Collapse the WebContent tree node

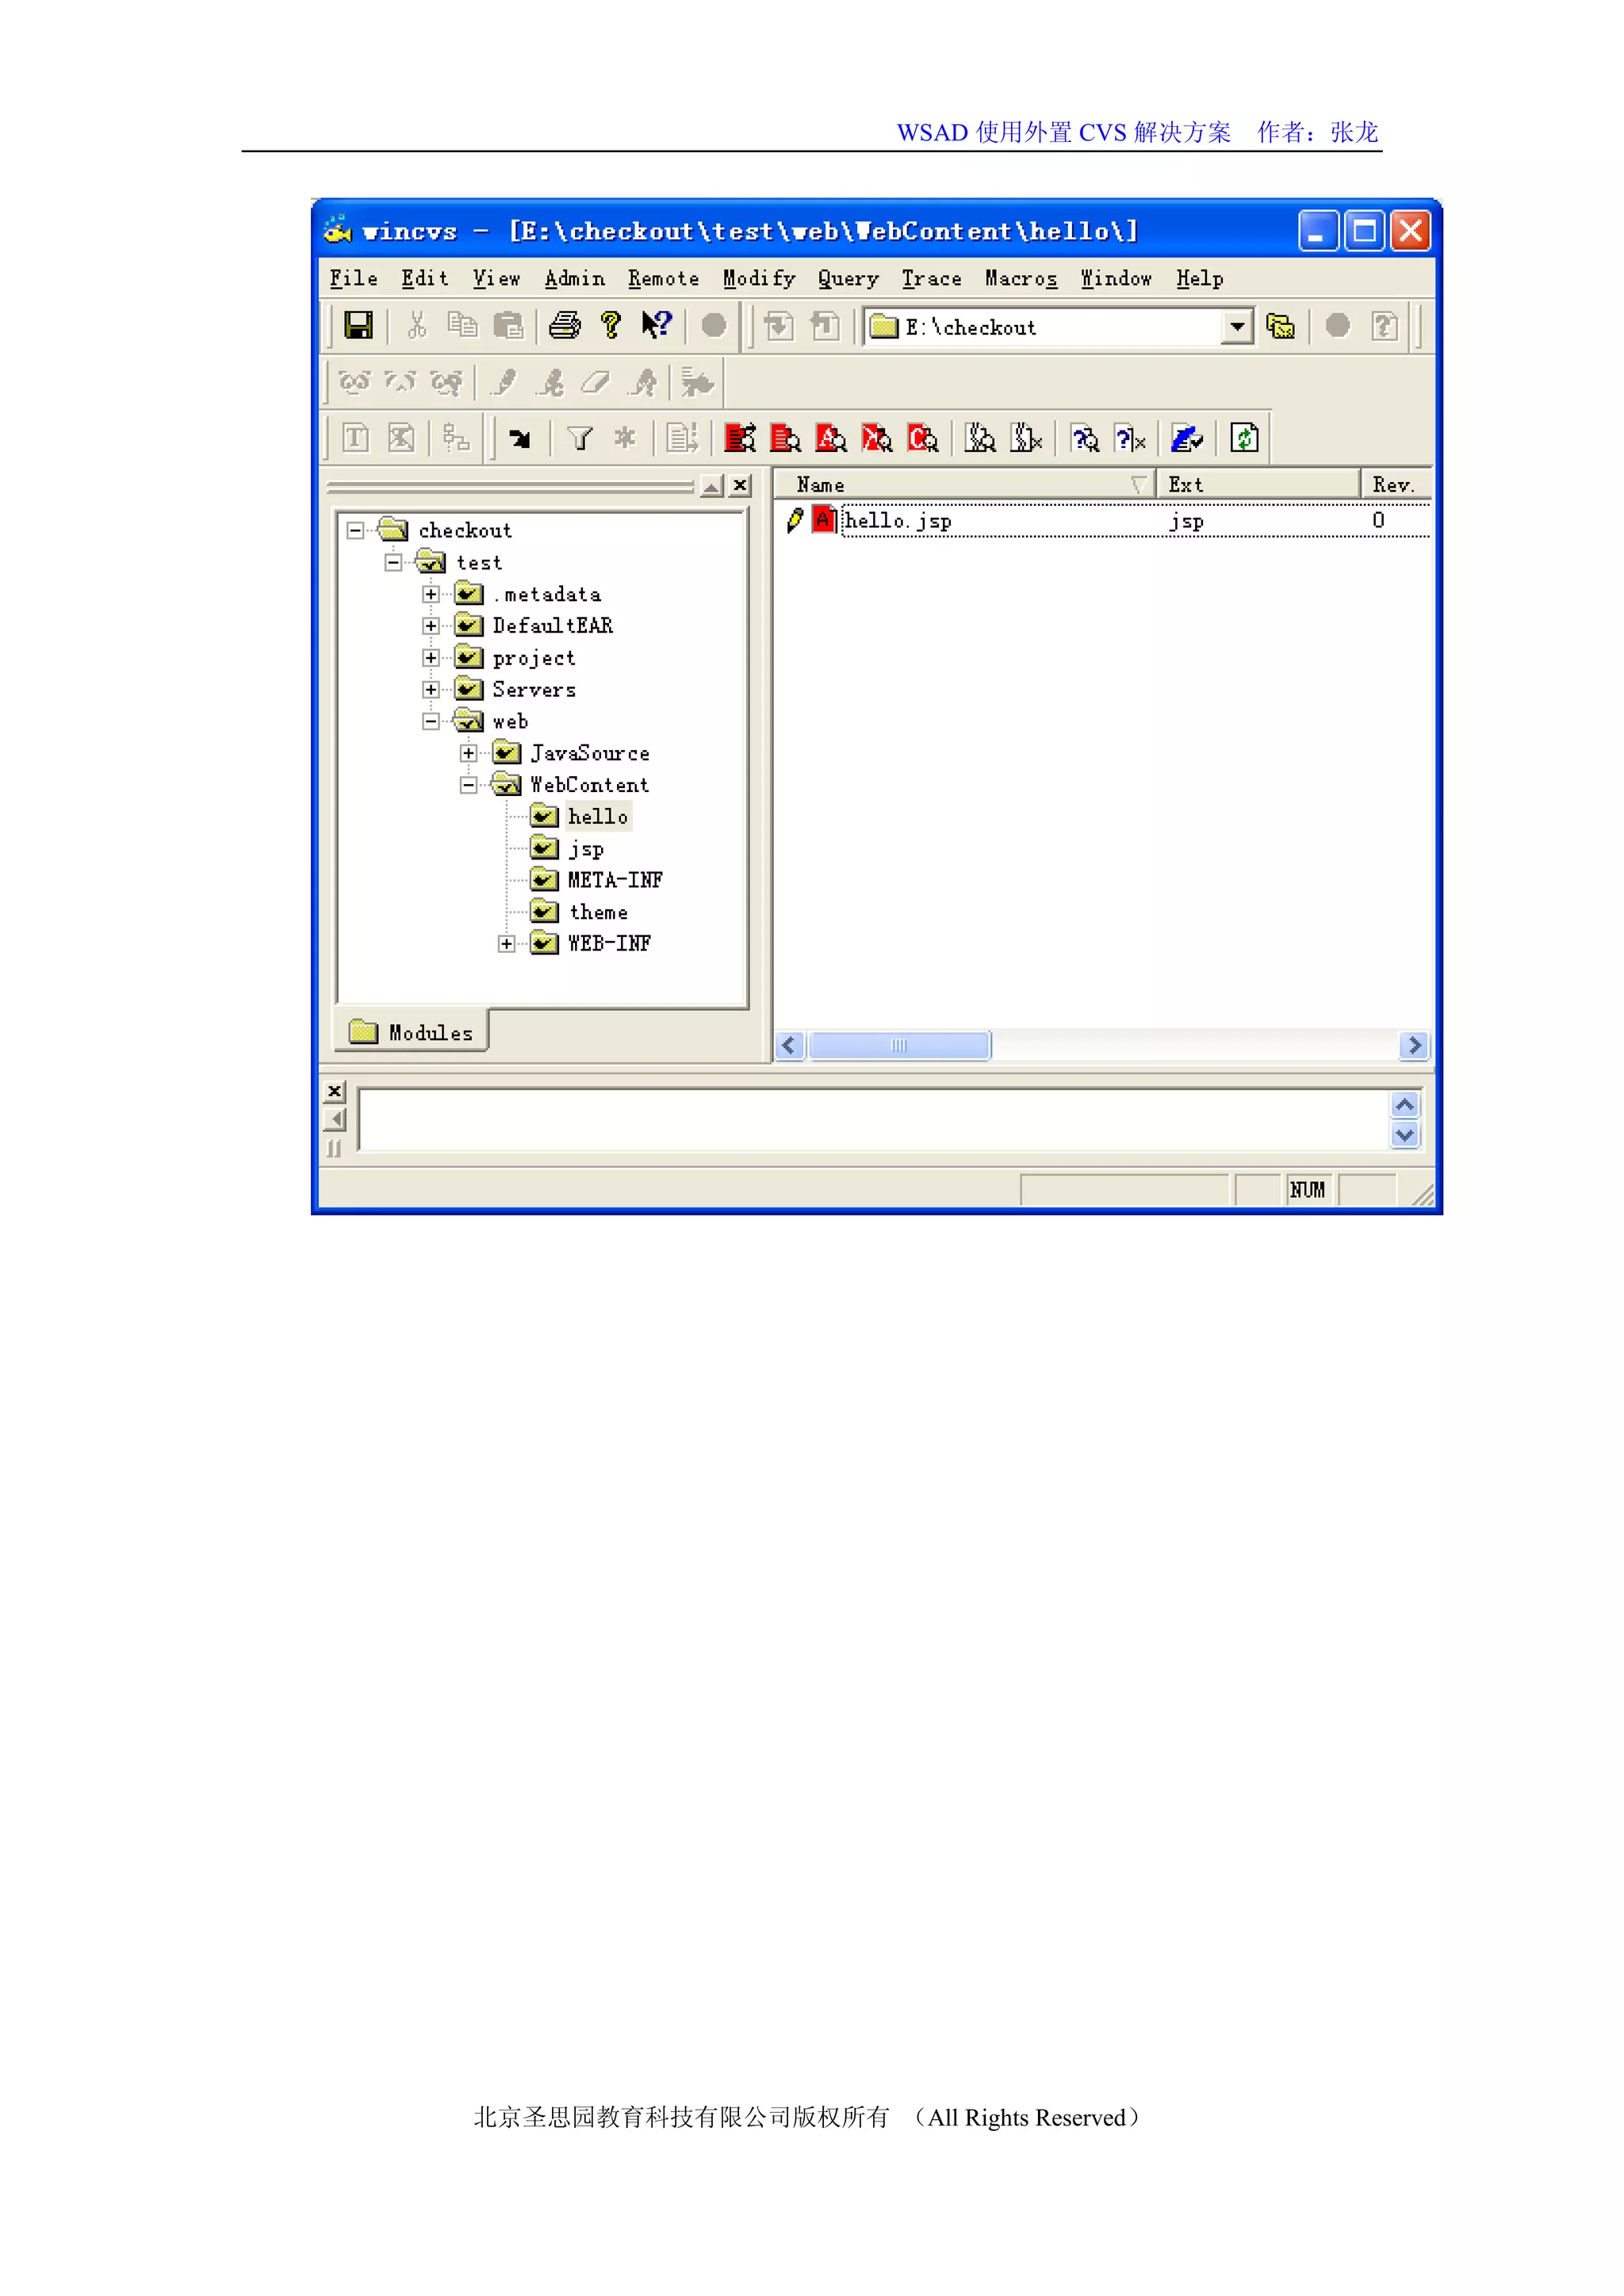pyautogui.click(x=468, y=785)
